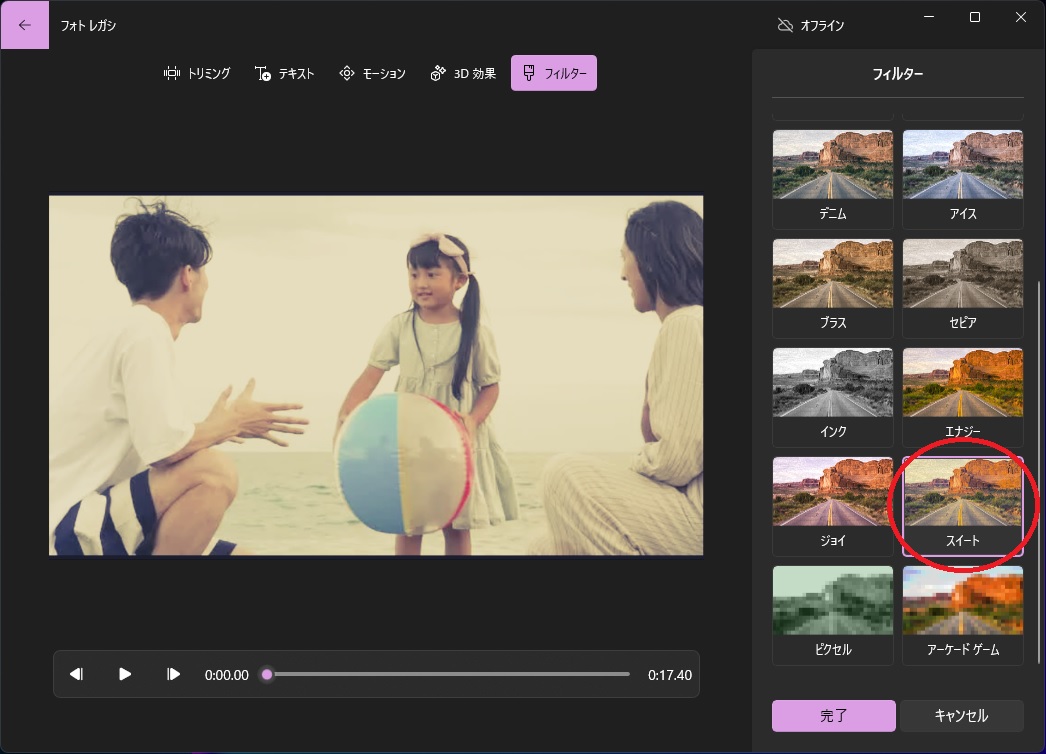1046x754 pixels.
Task: Apply the Sepia (セピア) filter
Action: pyautogui.click(x=962, y=287)
